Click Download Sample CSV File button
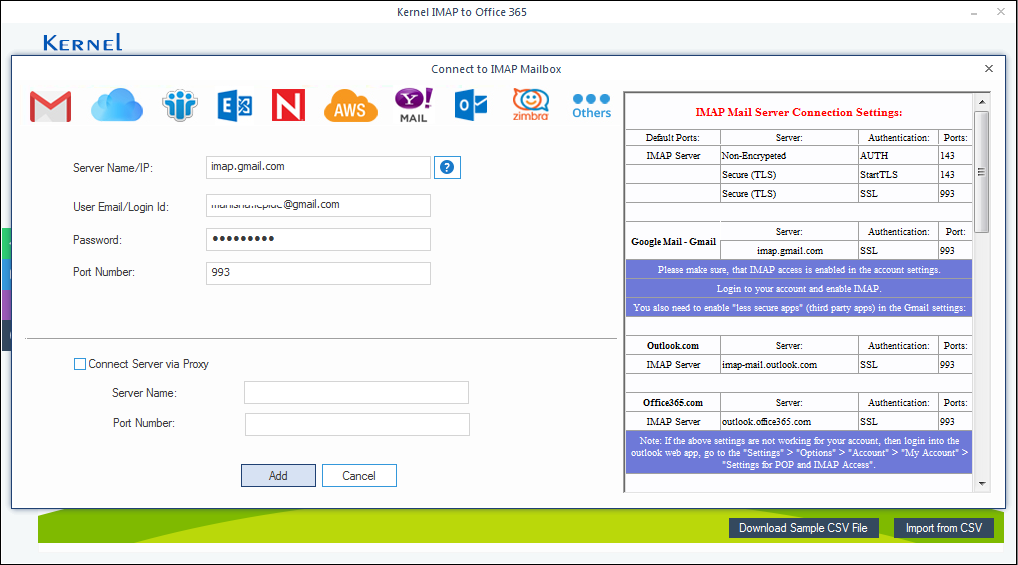This screenshot has width=1018, height=565. tap(803, 528)
